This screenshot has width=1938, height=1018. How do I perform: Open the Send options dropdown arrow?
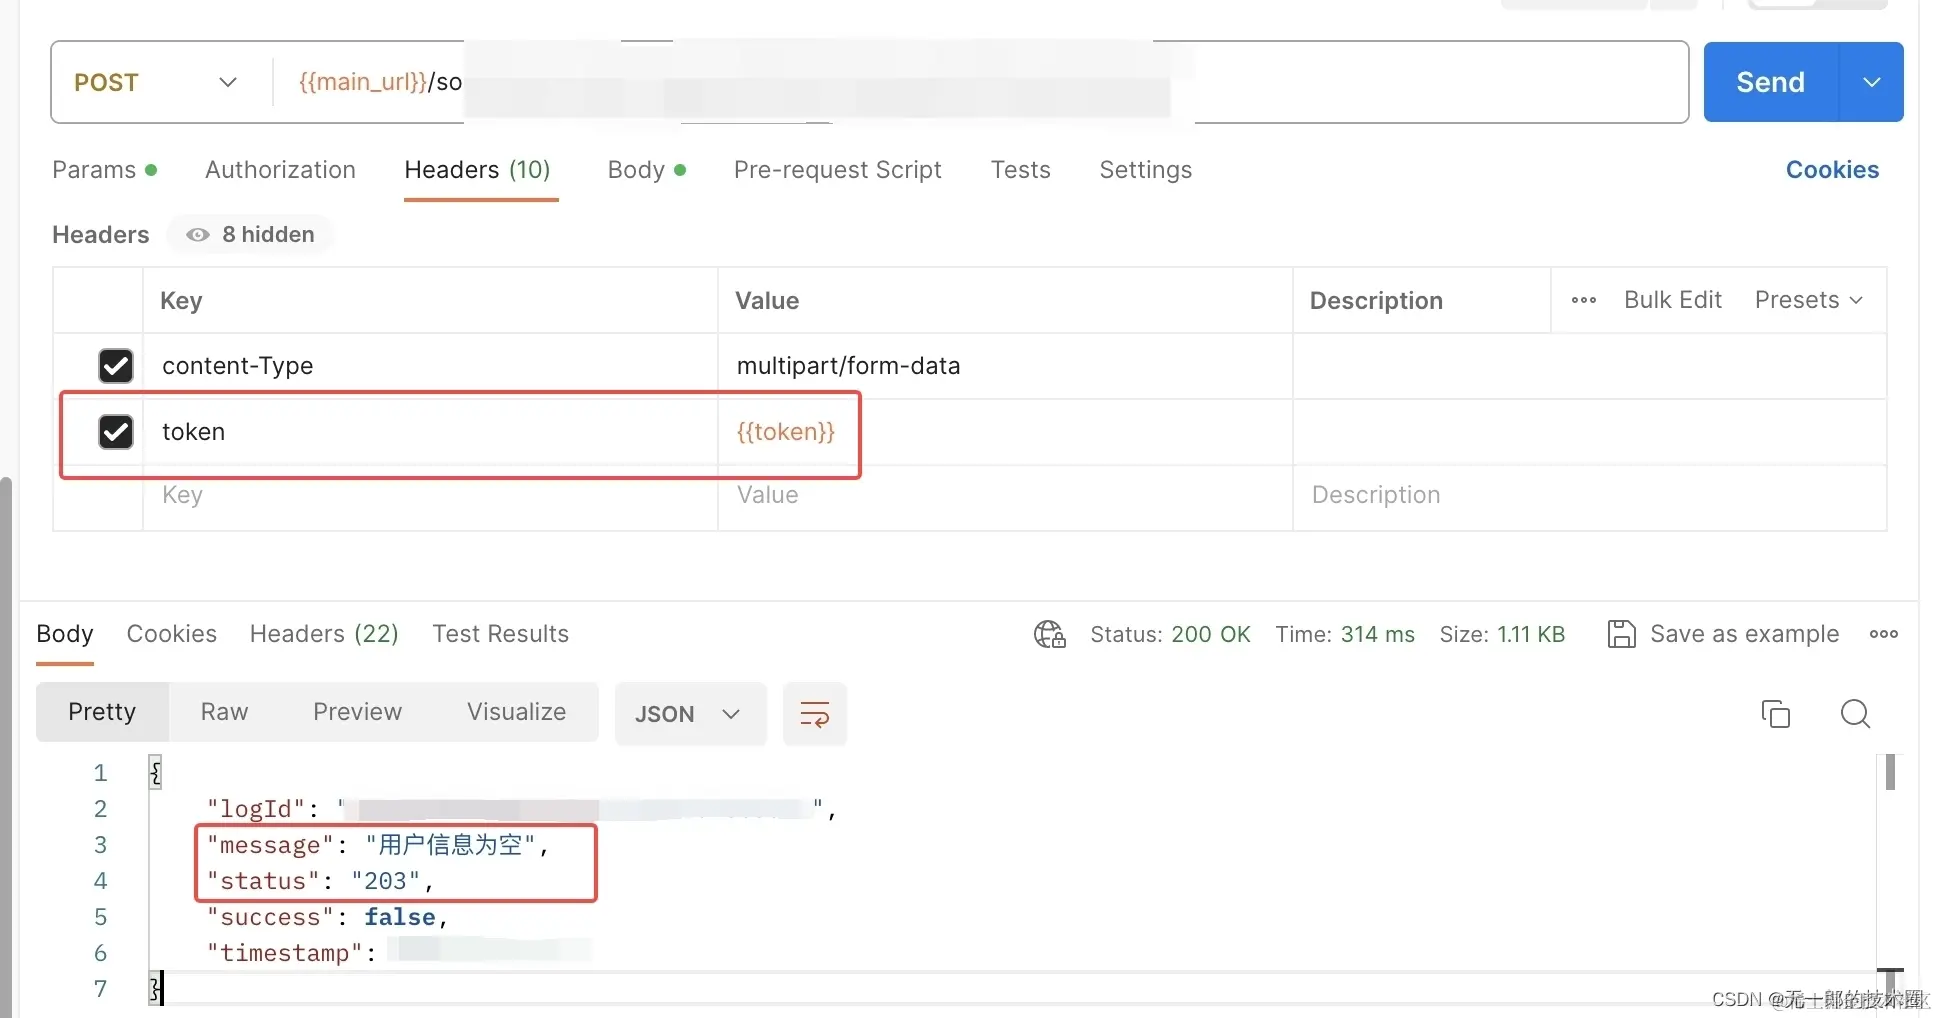1872,82
